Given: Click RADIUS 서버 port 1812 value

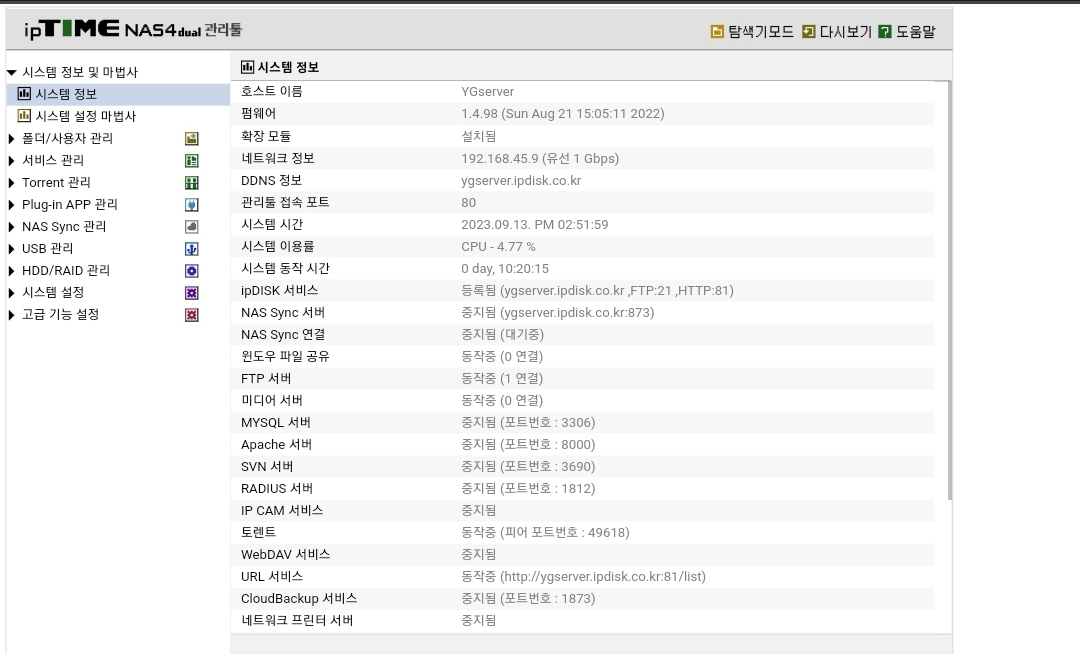Looking at the screenshot, I should pos(528,489).
